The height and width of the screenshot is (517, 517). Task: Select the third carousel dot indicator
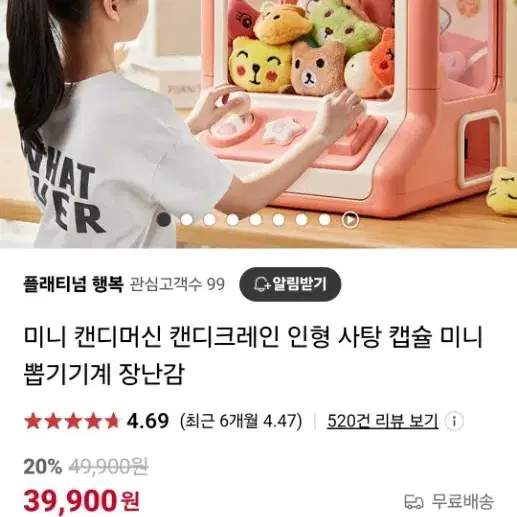point(210,220)
